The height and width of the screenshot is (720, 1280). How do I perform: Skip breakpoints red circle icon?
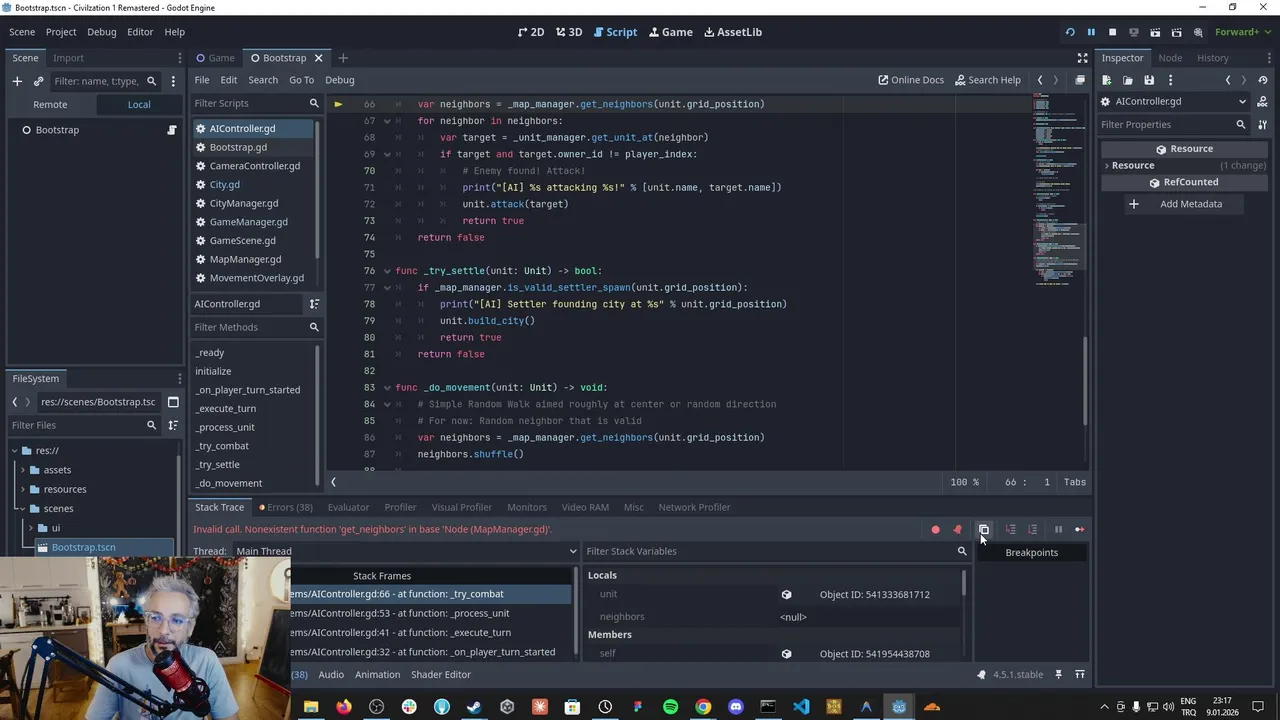click(x=936, y=530)
